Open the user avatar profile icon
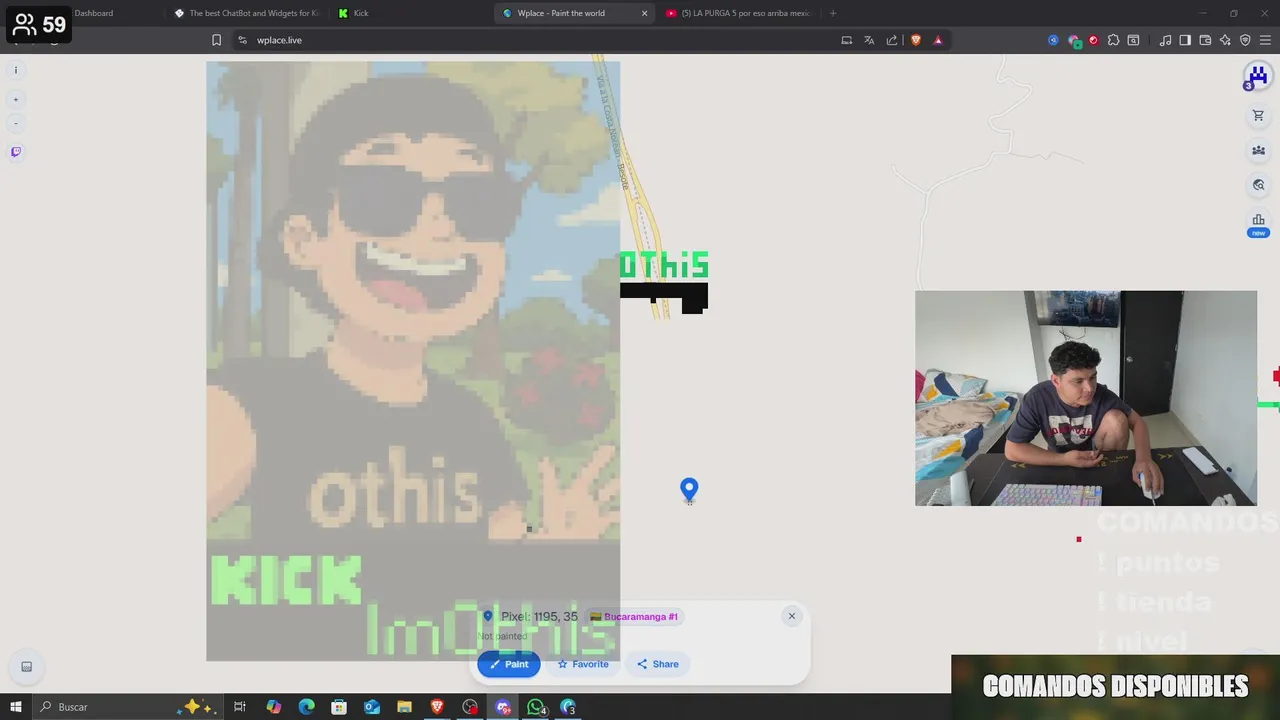The image size is (1280, 720). pyautogui.click(x=1257, y=76)
